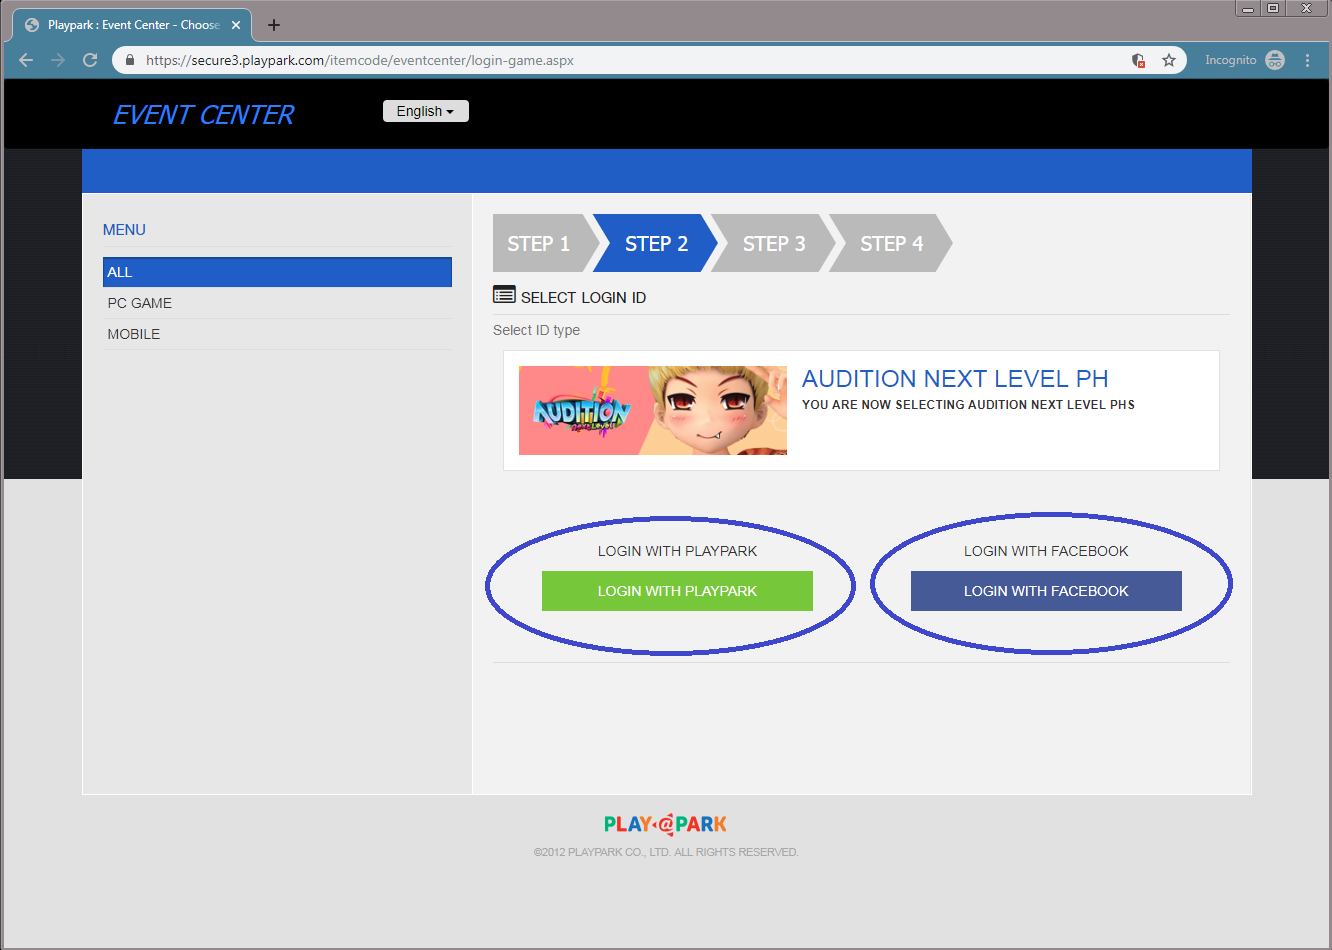Reload the page with refresh icon
The height and width of the screenshot is (950, 1332).
(90, 60)
